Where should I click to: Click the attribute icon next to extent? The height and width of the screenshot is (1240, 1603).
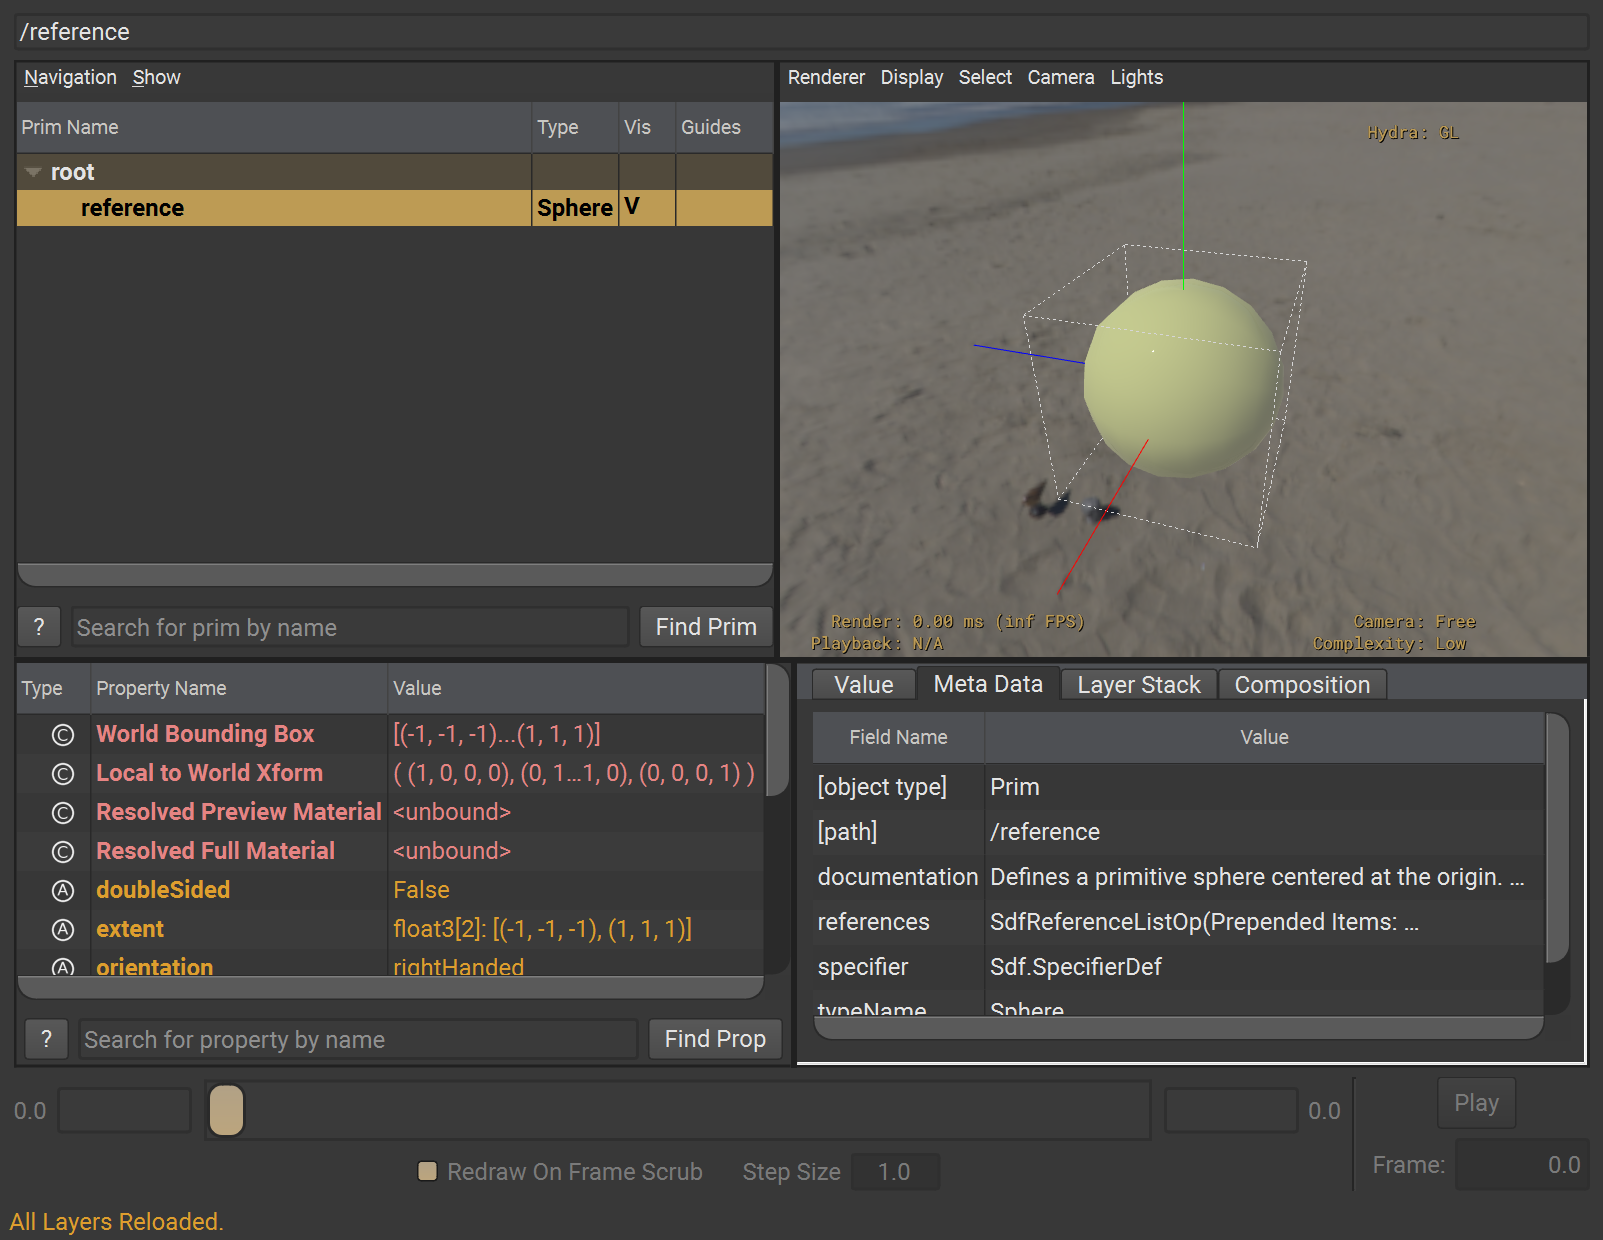pos(63,930)
